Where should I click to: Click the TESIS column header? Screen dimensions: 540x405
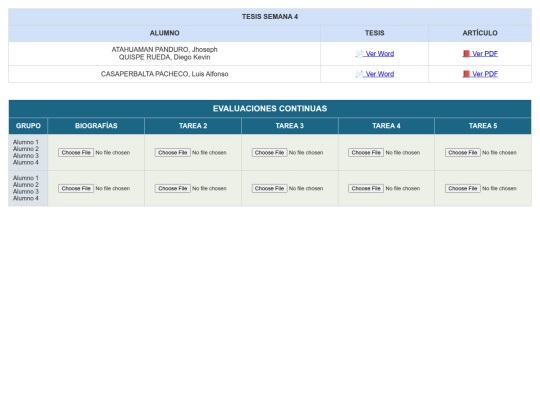pyautogui.click(x=374, y=33)
